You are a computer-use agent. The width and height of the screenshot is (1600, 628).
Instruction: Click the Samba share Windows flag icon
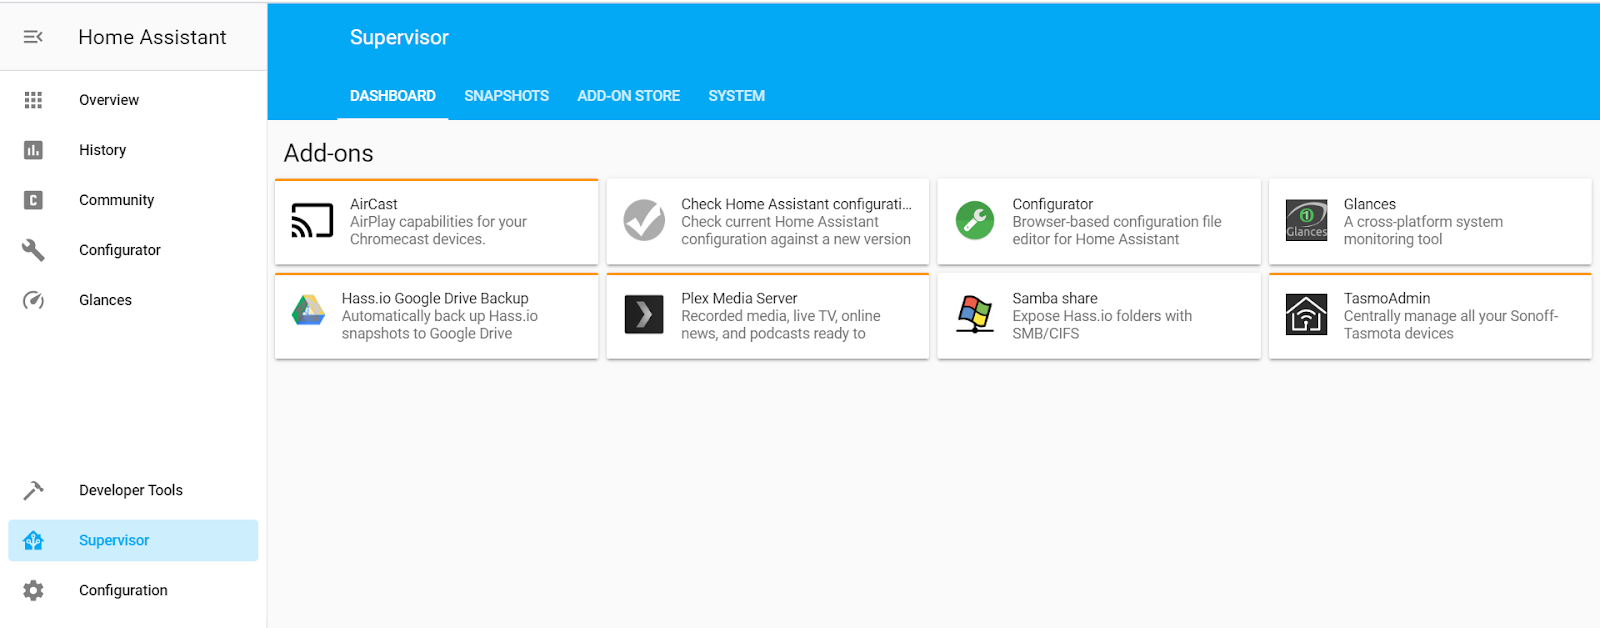point(975,314)
